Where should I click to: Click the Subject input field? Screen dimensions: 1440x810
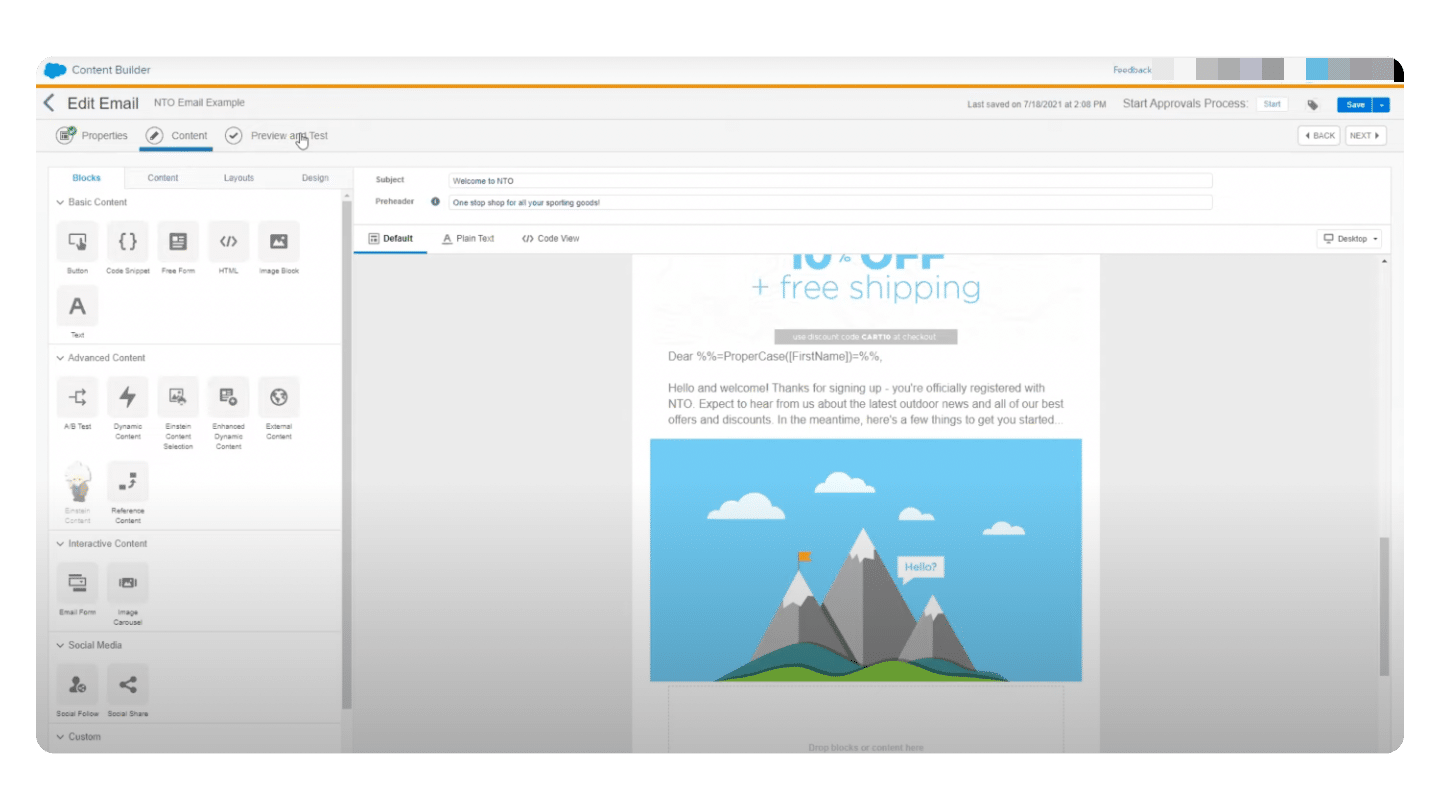click(x=830, y=181)
